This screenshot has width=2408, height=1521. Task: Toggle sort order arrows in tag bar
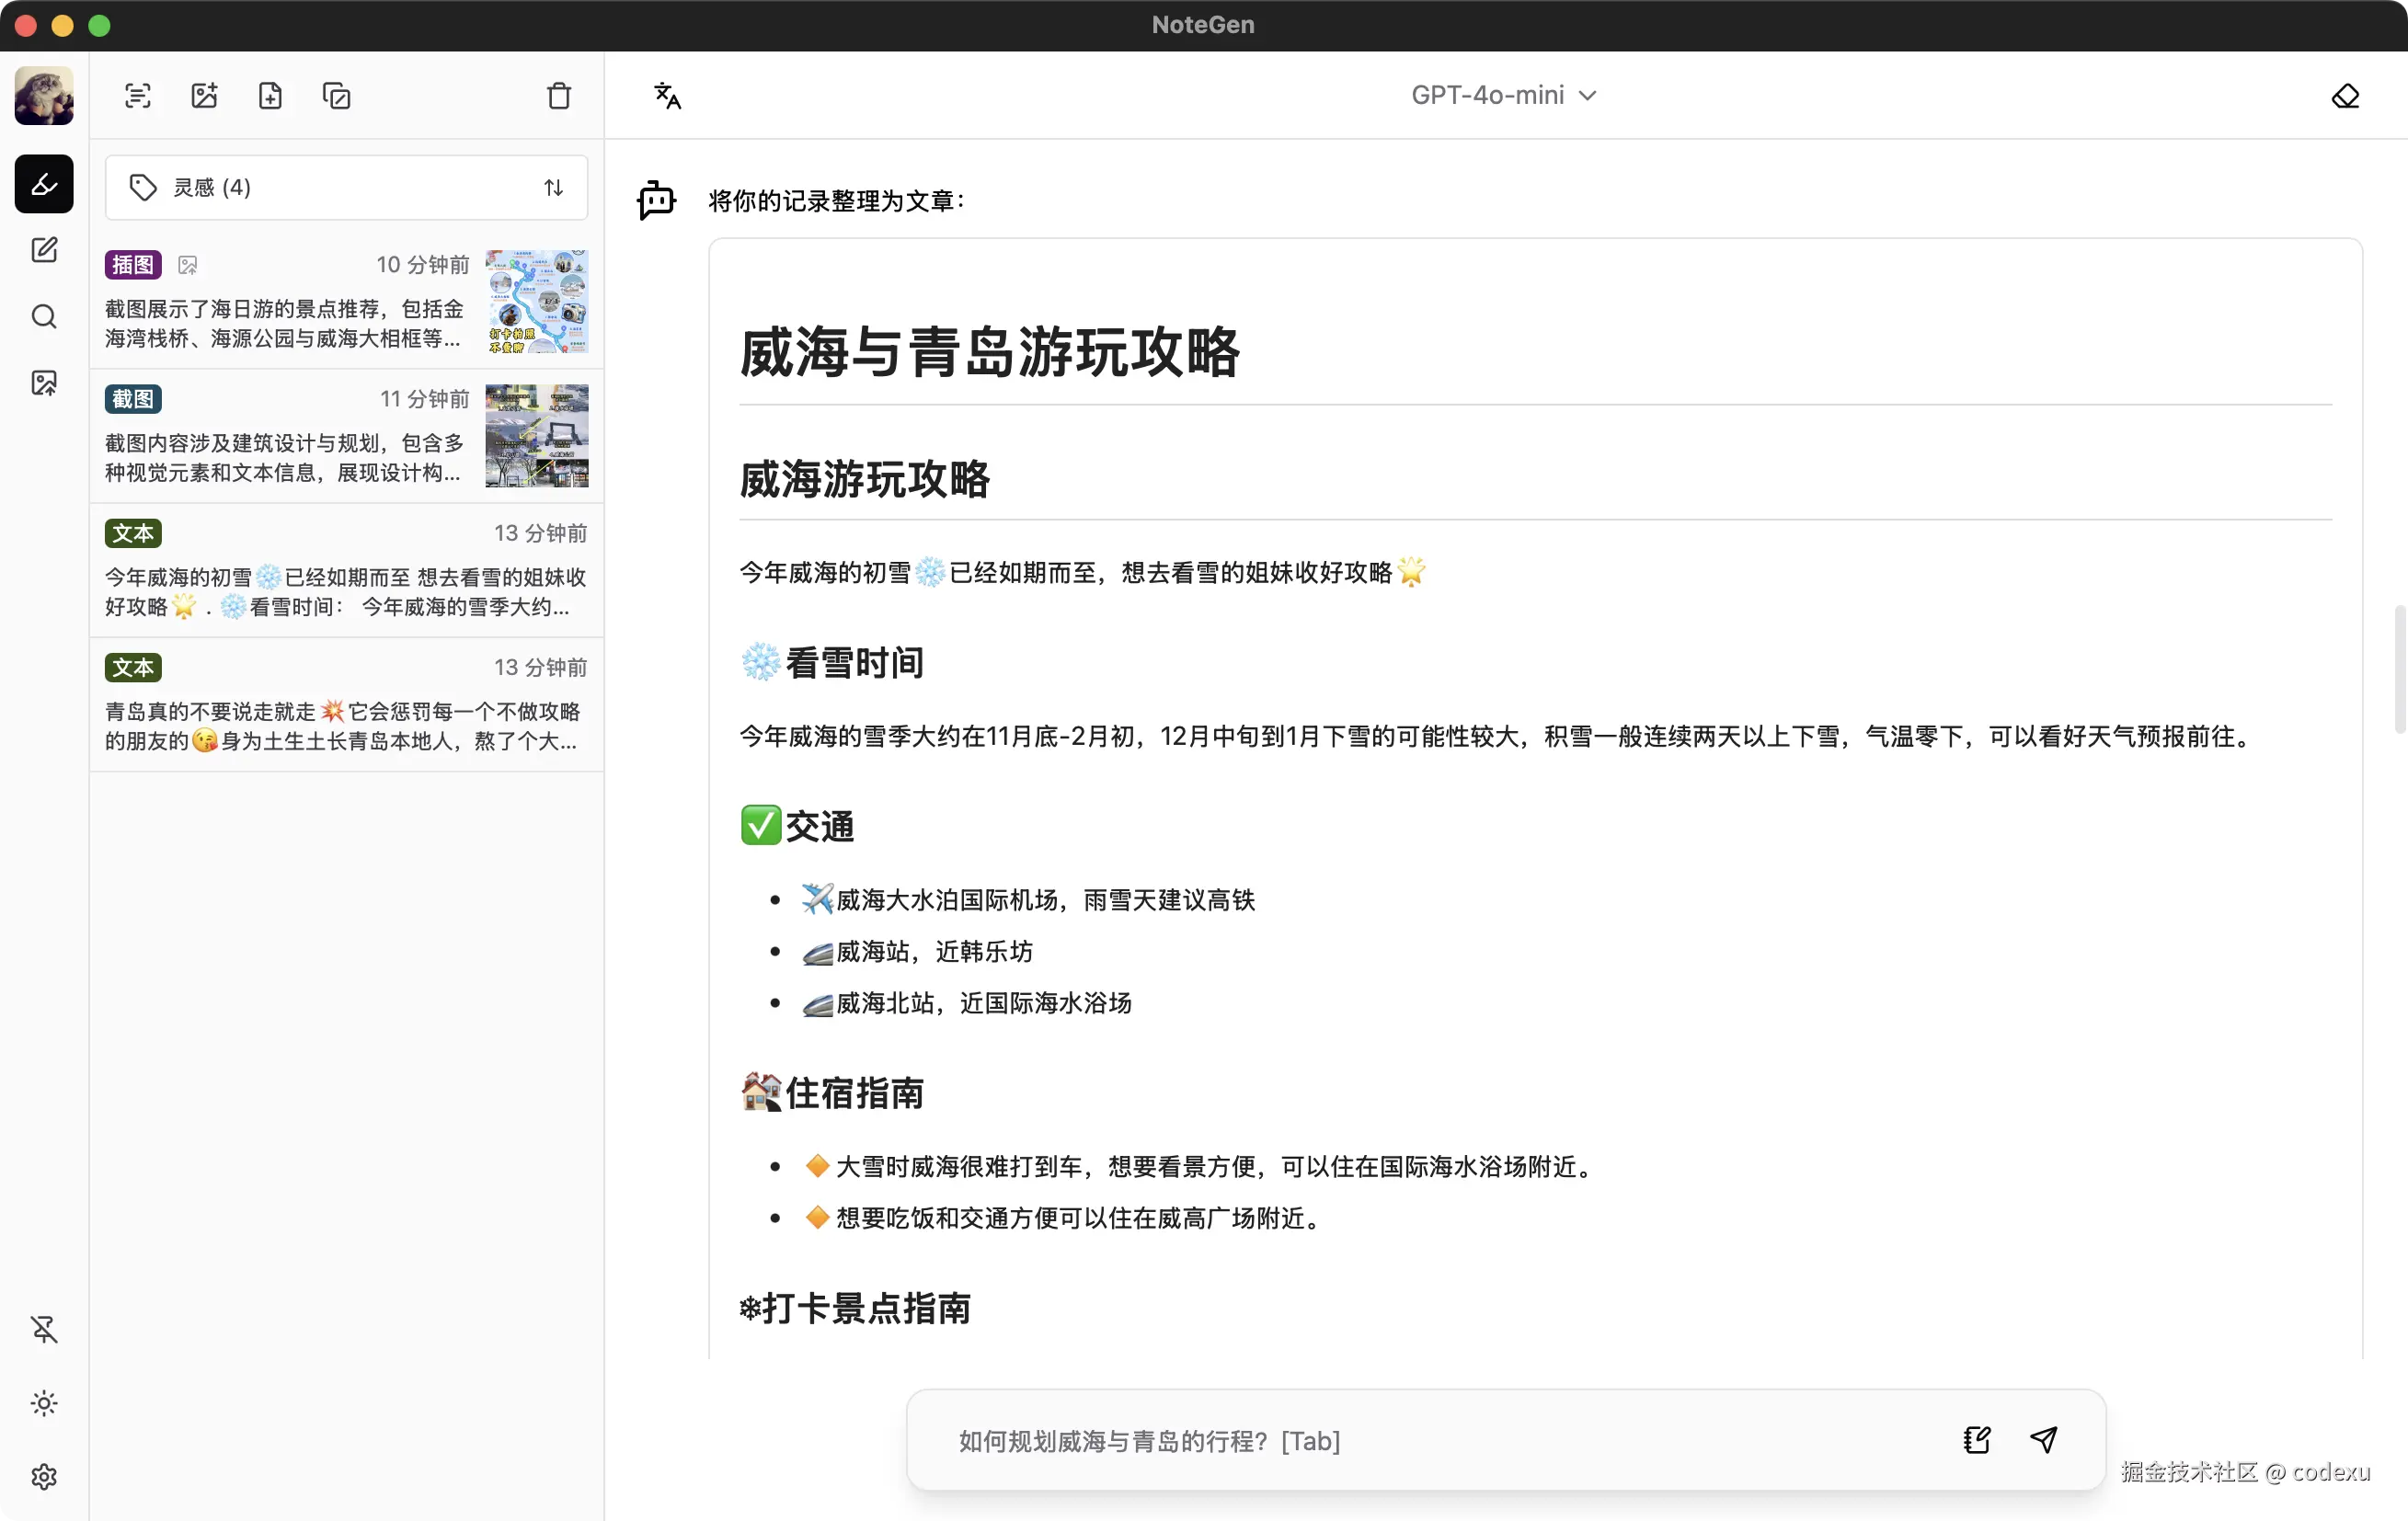[x=553, y=187]
